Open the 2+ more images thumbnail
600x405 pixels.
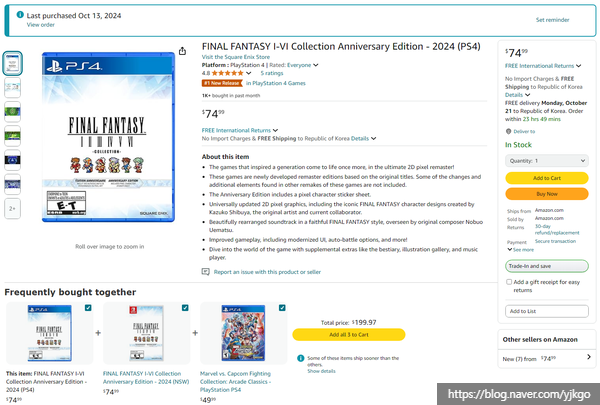[x=12, y=208]
